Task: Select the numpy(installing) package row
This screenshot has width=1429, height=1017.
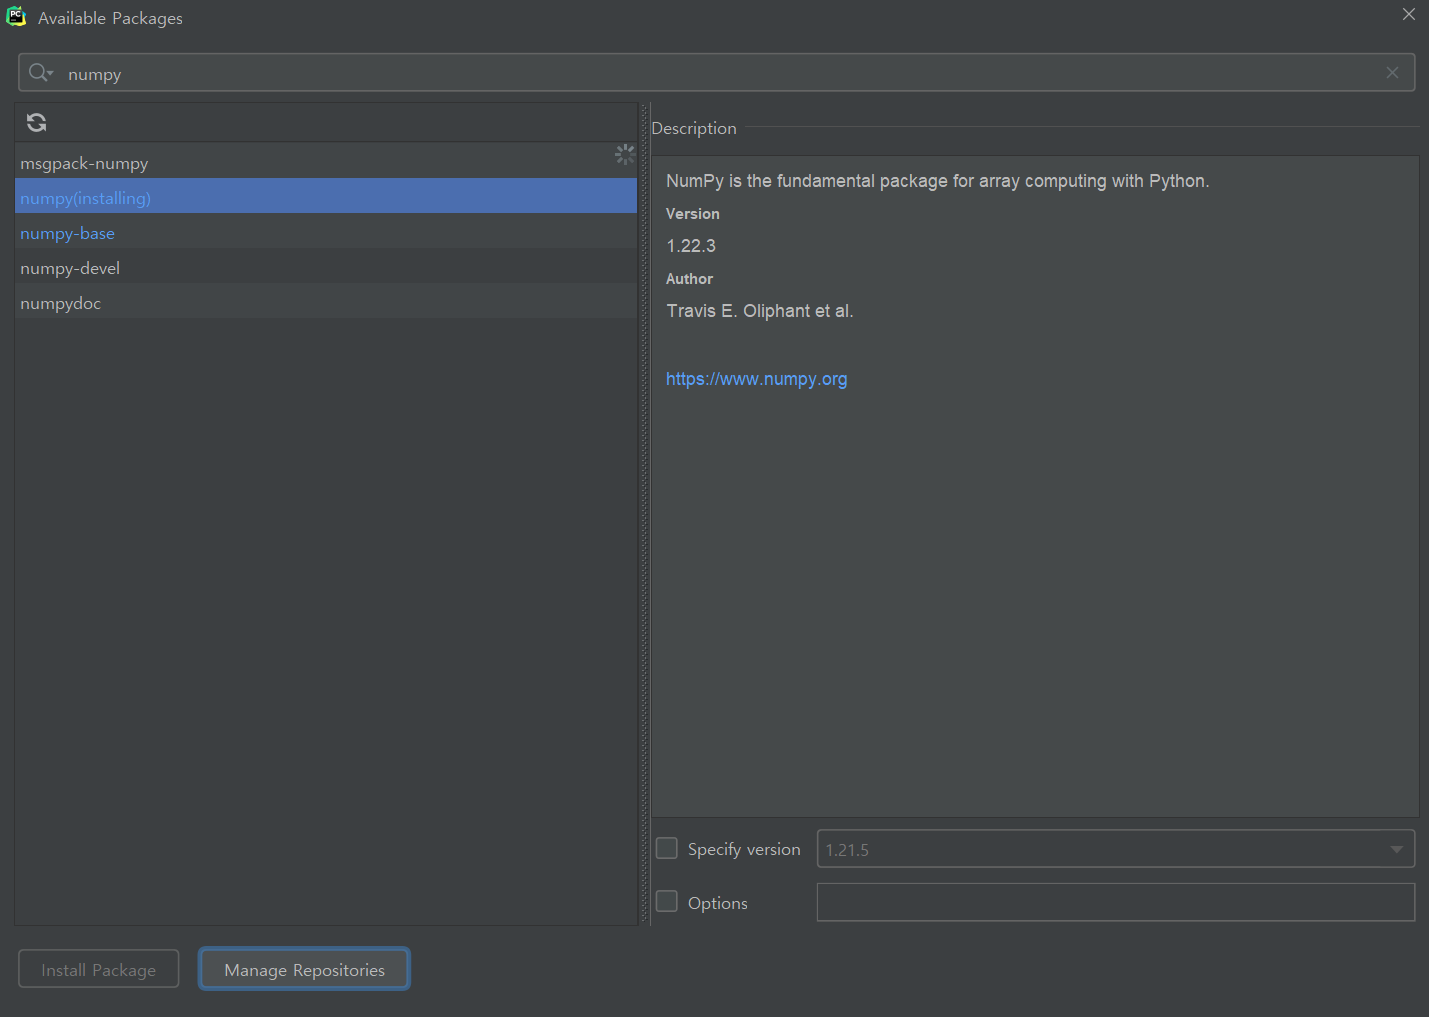Action: pos(326,198)
